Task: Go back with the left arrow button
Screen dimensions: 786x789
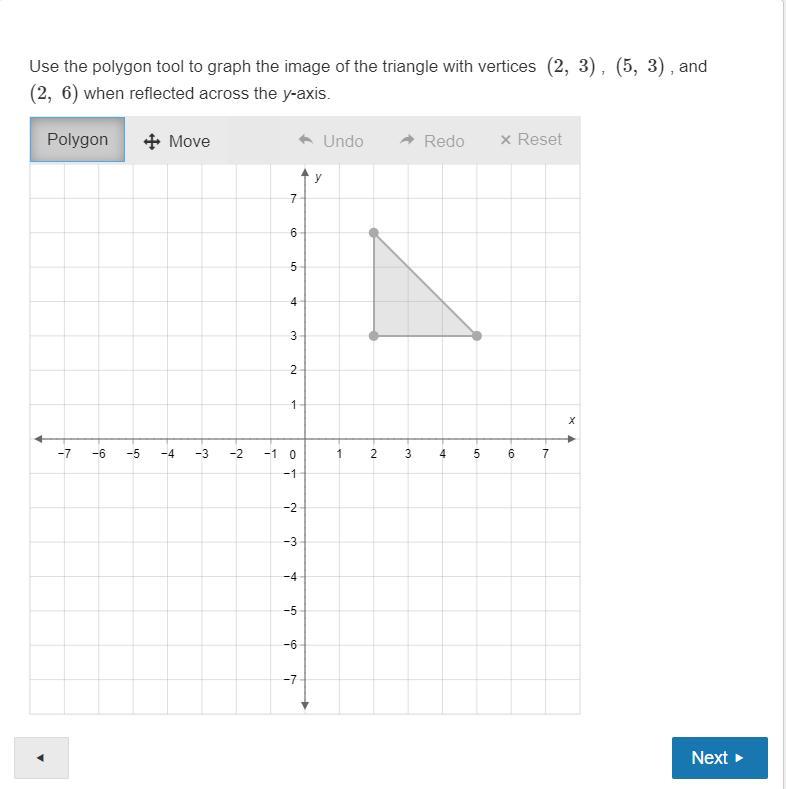Action: 41,757
